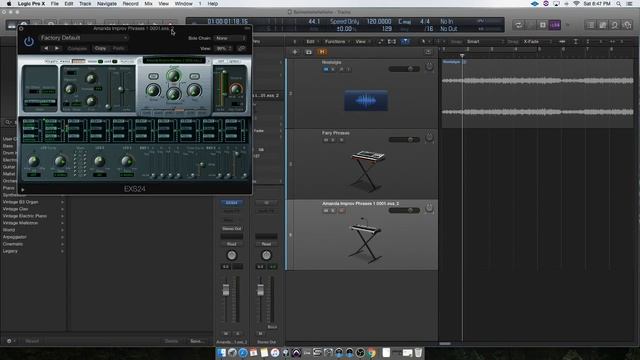Open the Logic Pro X app menu
This screenshot has width=640, height=360.
tap(31, 4)
